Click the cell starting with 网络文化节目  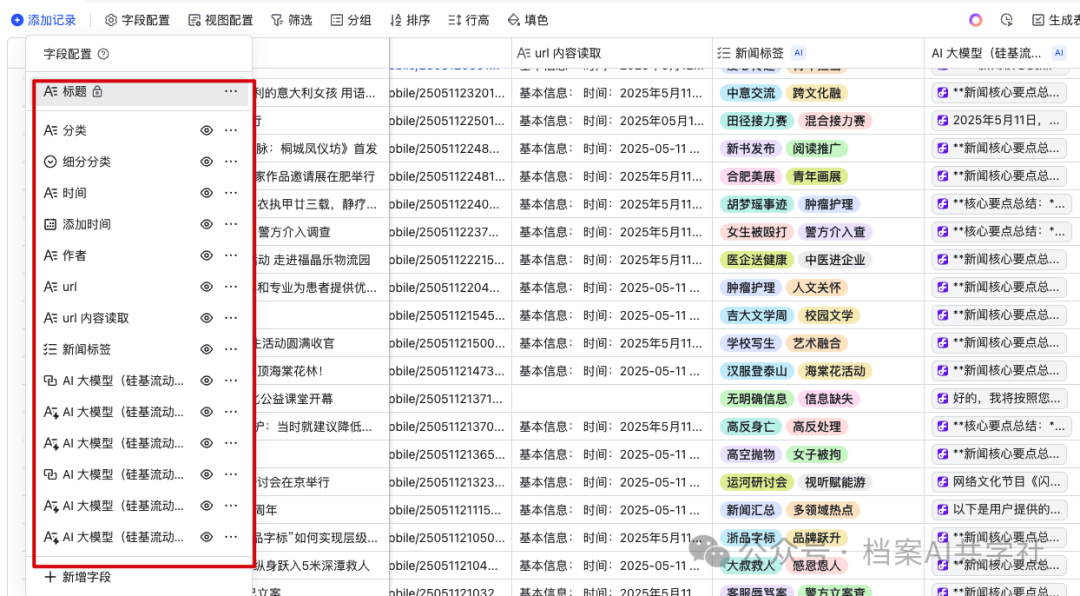pyautogui.click(x=999, y=482)
